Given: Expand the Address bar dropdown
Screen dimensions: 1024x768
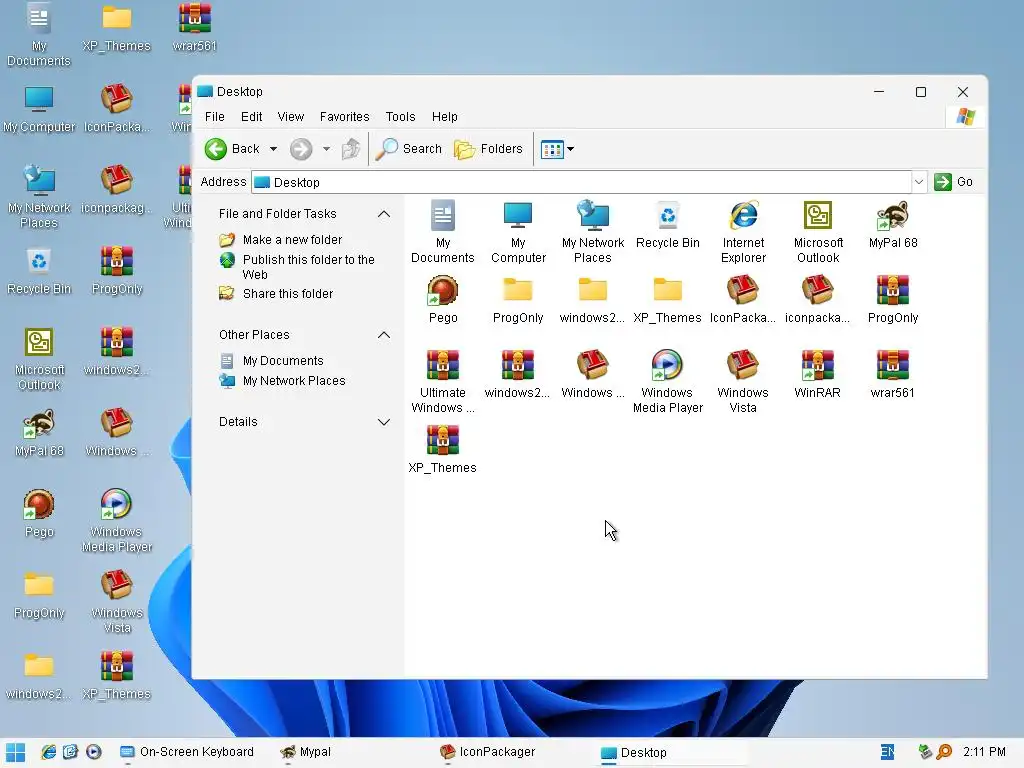Looking at the screenshot, I should pyautogui.click(x=918, y=182).
